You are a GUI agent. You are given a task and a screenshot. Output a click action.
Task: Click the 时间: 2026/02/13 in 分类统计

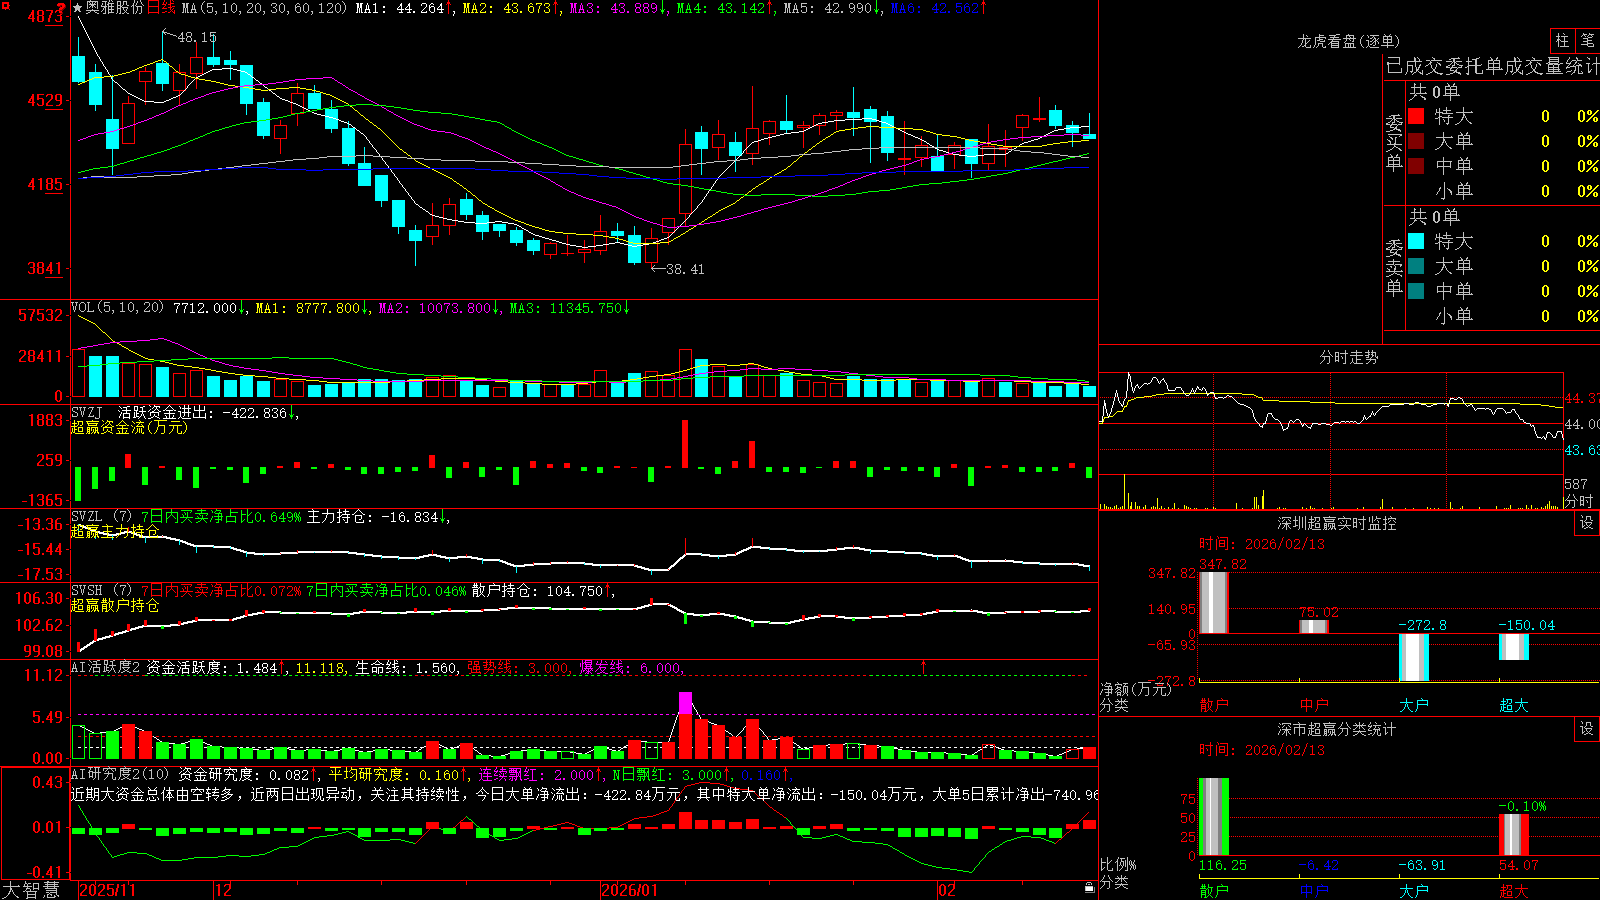click(1262, 750)
